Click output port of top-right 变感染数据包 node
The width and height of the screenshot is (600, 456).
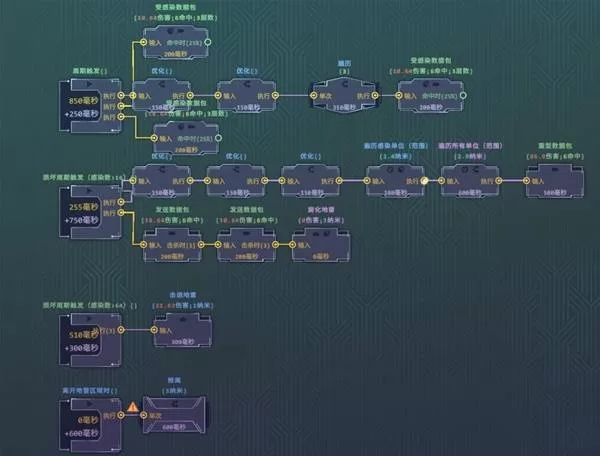[x=466, y=97]
